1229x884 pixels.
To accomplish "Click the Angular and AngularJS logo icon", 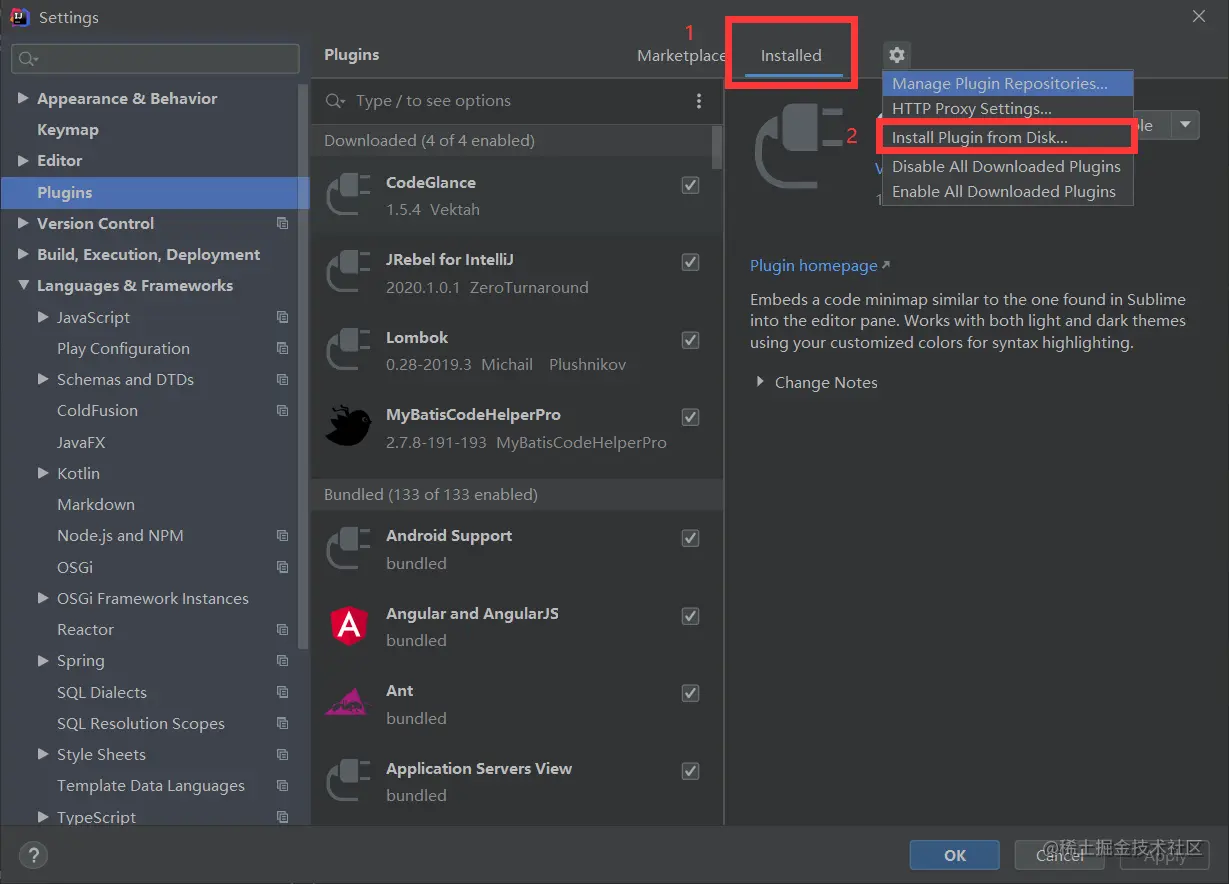I will [348, 626].
